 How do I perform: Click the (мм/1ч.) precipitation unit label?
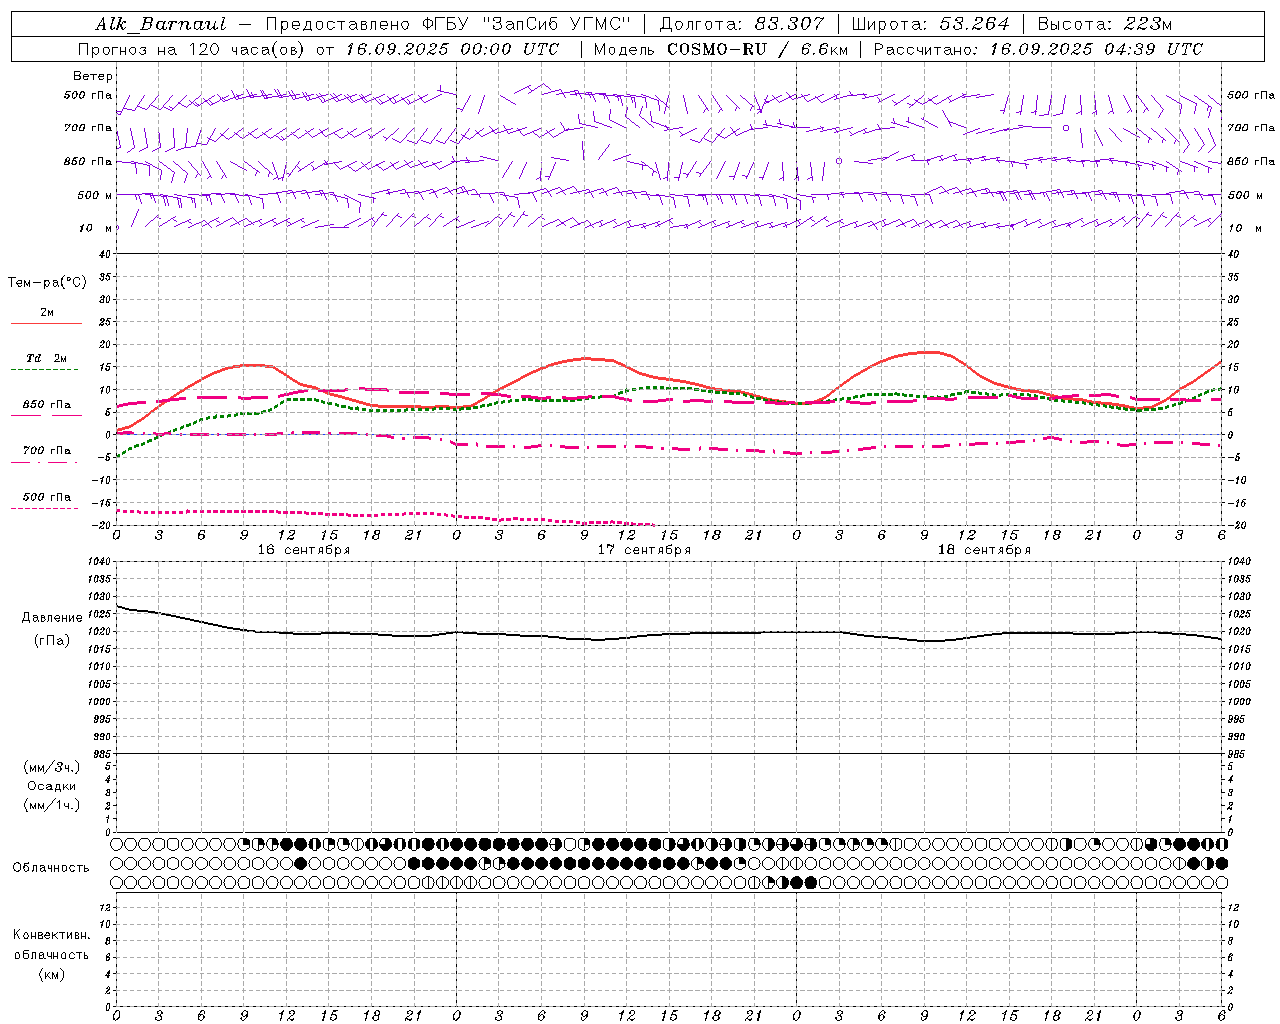point(52,805)
